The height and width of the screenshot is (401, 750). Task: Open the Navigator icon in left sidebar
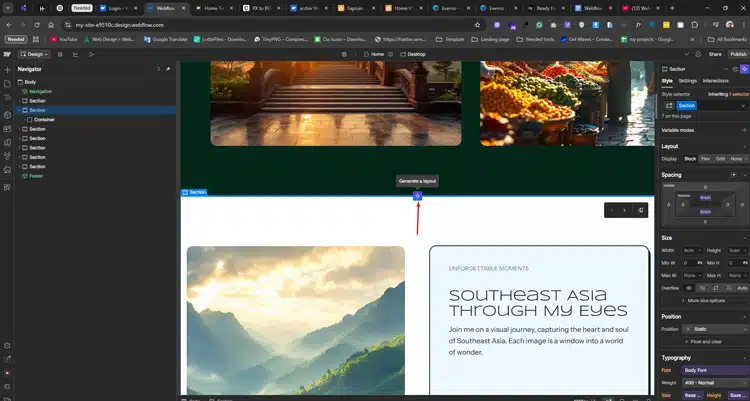[x=7, y=98]
